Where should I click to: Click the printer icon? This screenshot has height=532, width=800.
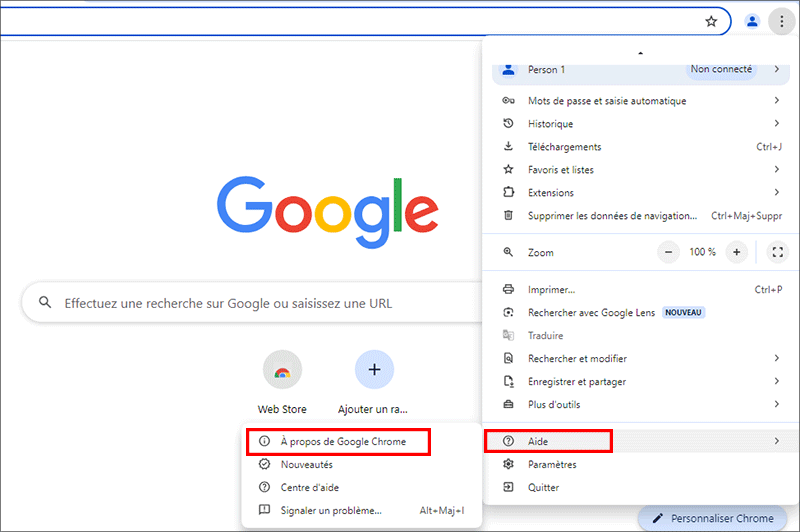508,289
